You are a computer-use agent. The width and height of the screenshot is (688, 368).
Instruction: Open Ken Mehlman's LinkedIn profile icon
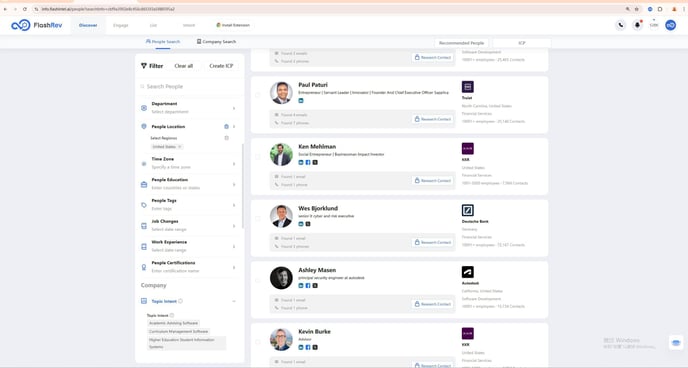click(x=301, y=162)
